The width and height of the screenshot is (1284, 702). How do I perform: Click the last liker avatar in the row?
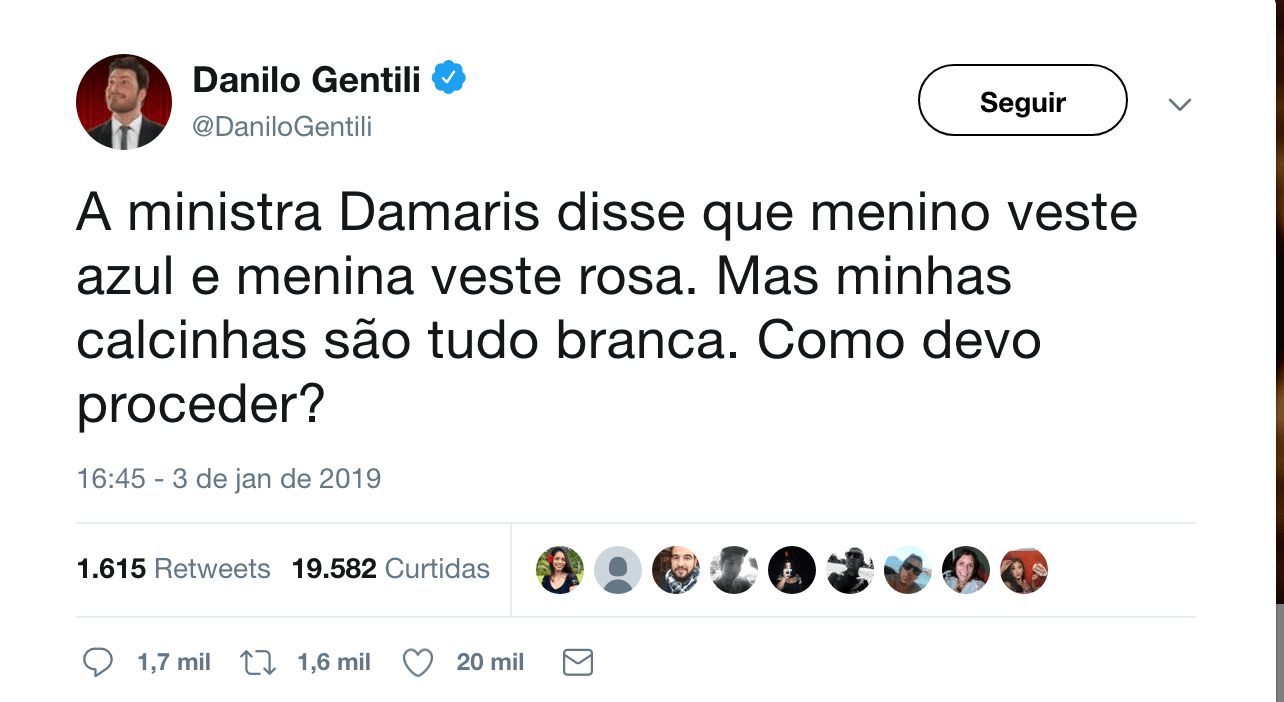(x=1024, y=570)
